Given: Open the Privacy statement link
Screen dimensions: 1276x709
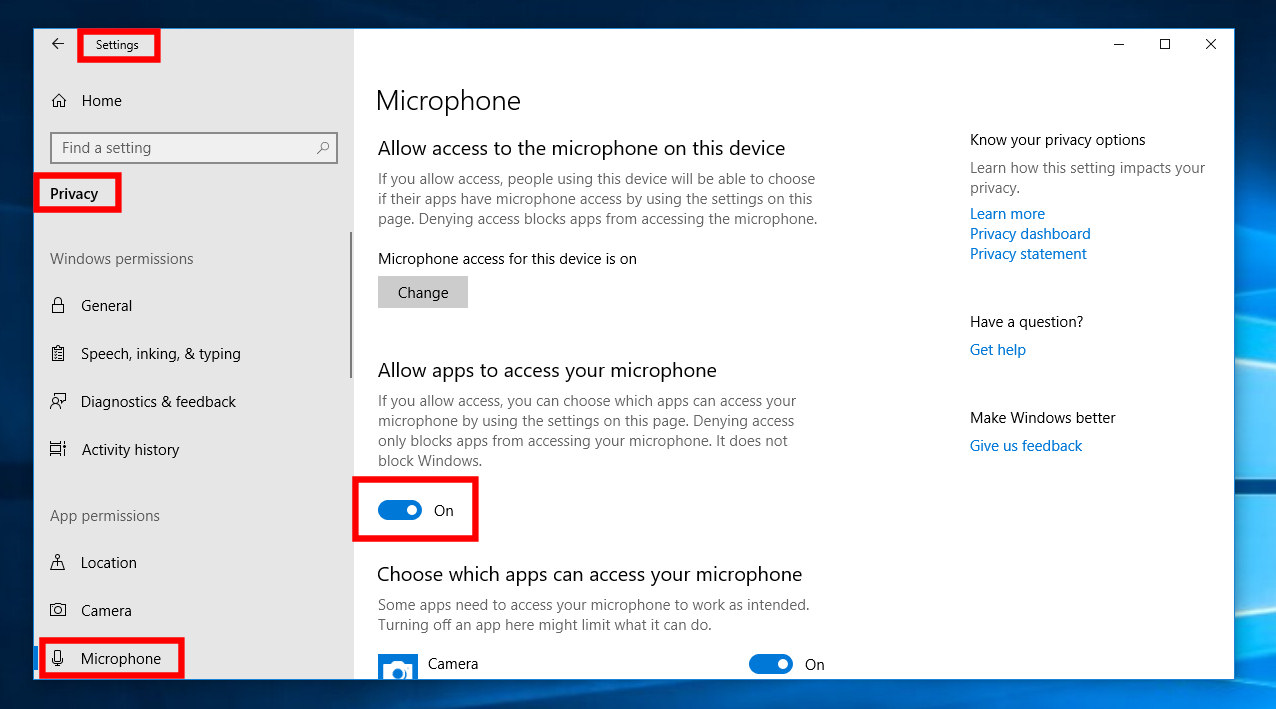Looking at the screenshot, I should (x=1028, y=254).
